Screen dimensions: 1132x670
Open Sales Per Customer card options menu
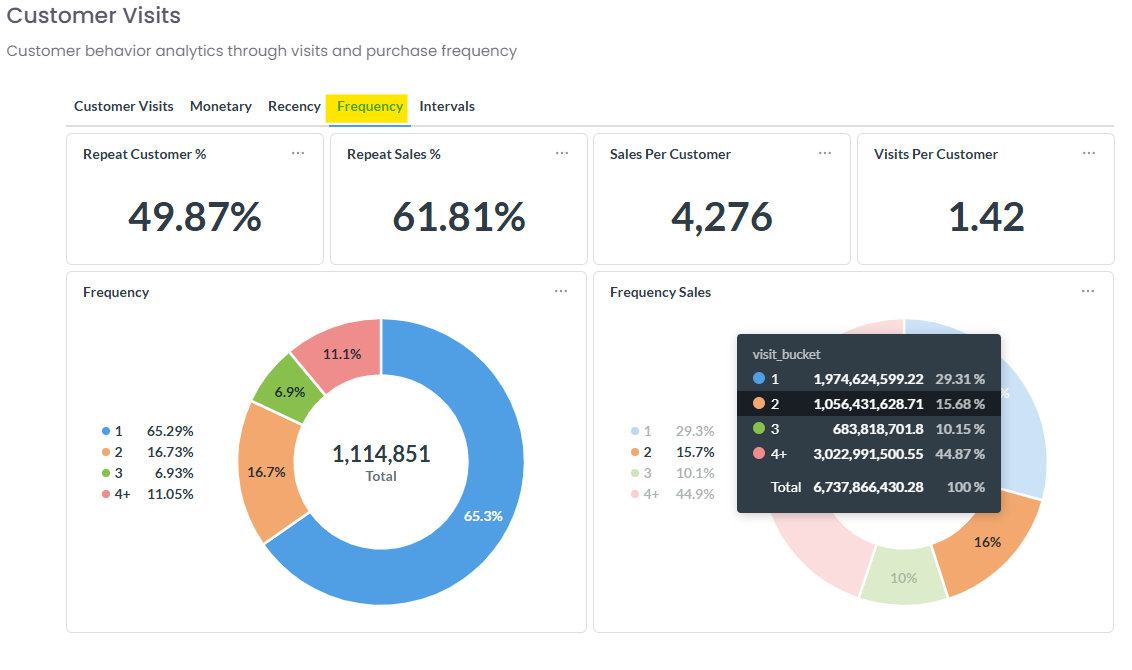coord(824,153)
